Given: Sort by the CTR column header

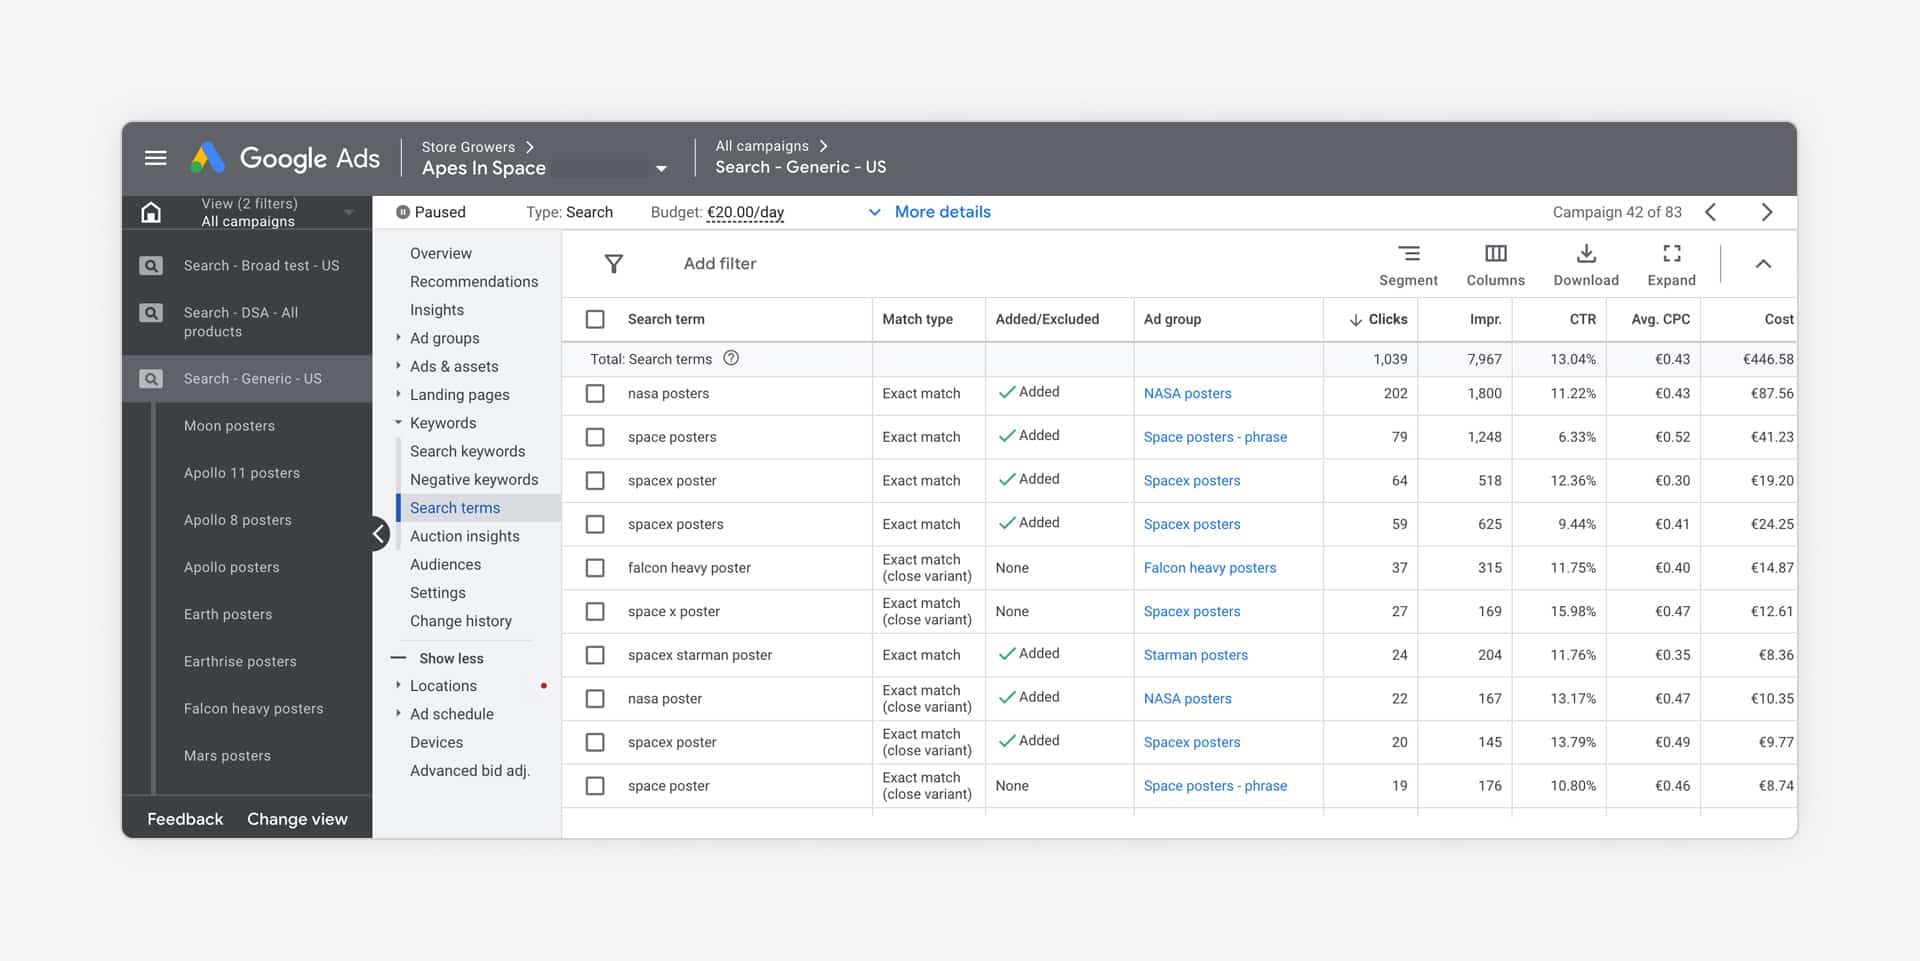Looking at the screenshot, I should pos(1582,319).
